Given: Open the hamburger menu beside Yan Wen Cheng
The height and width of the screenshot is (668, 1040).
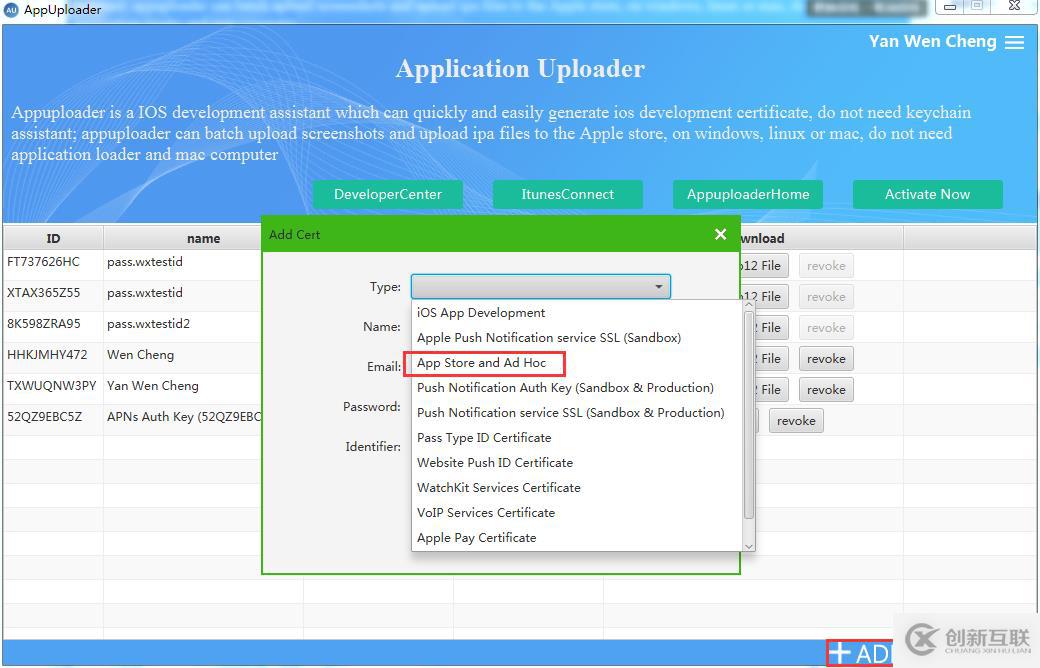Looking at the screenshot, I should point(1014,42).
